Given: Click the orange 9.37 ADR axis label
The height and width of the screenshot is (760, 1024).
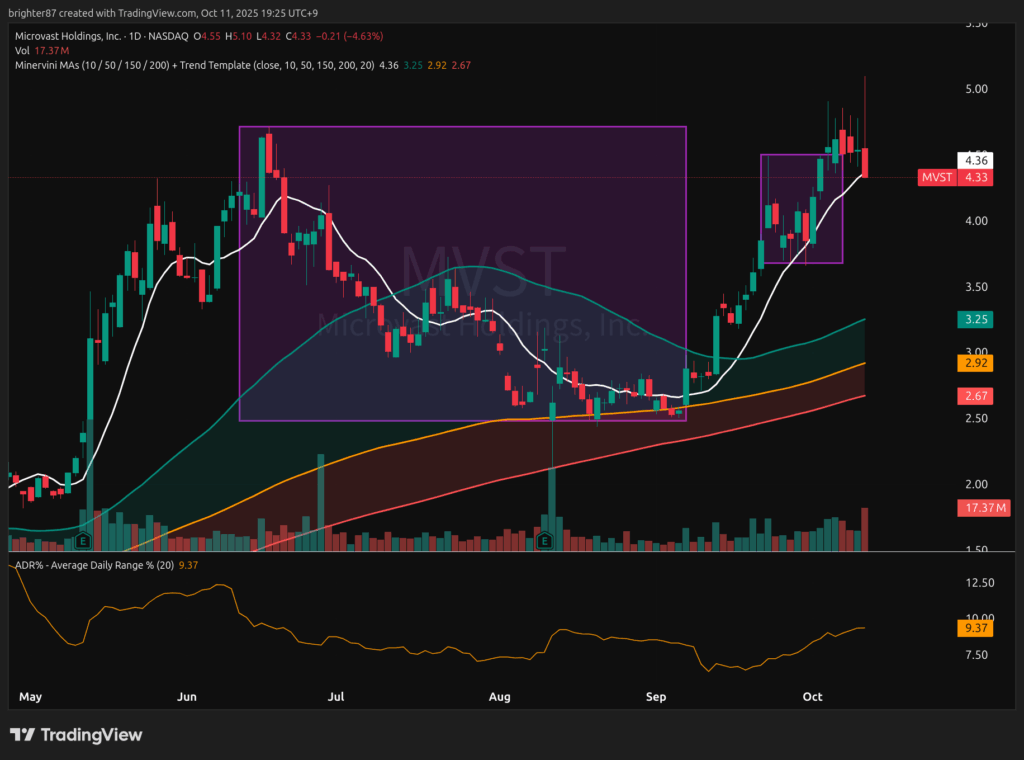Looking at the screenshot, I should point(974,629).
